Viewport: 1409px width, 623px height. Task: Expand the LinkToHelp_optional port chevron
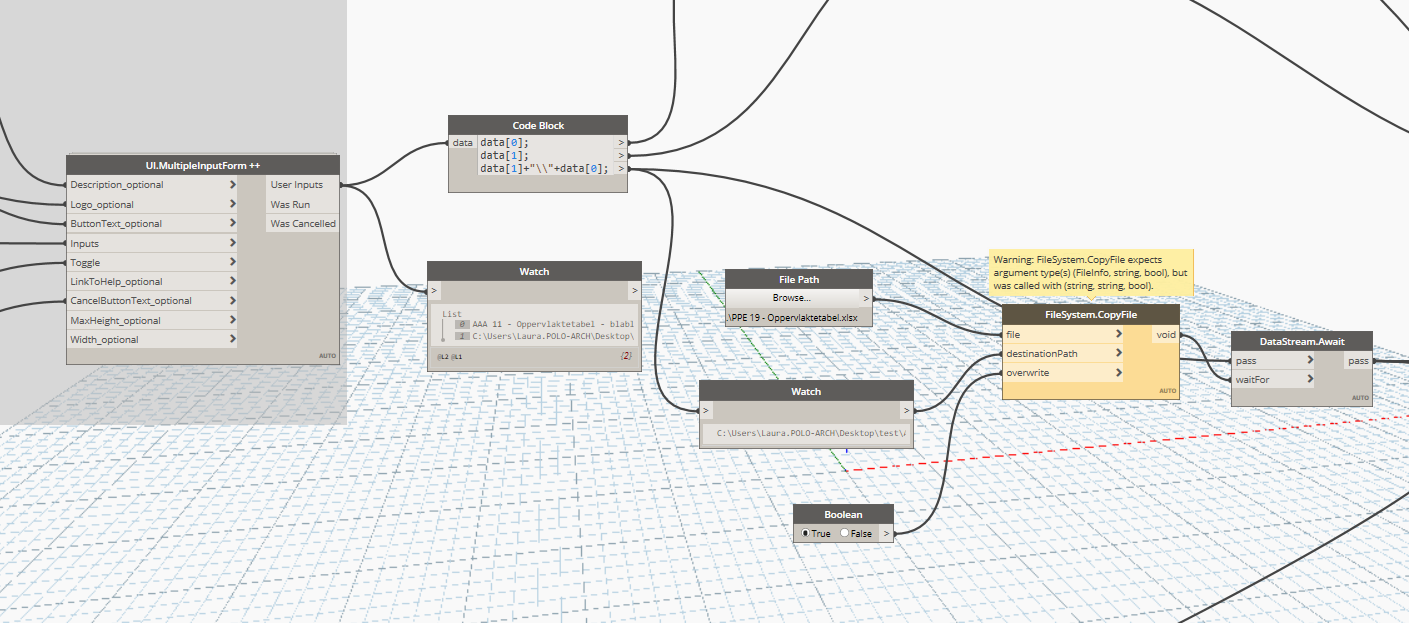pyautogui.click(x=233, y=282)
